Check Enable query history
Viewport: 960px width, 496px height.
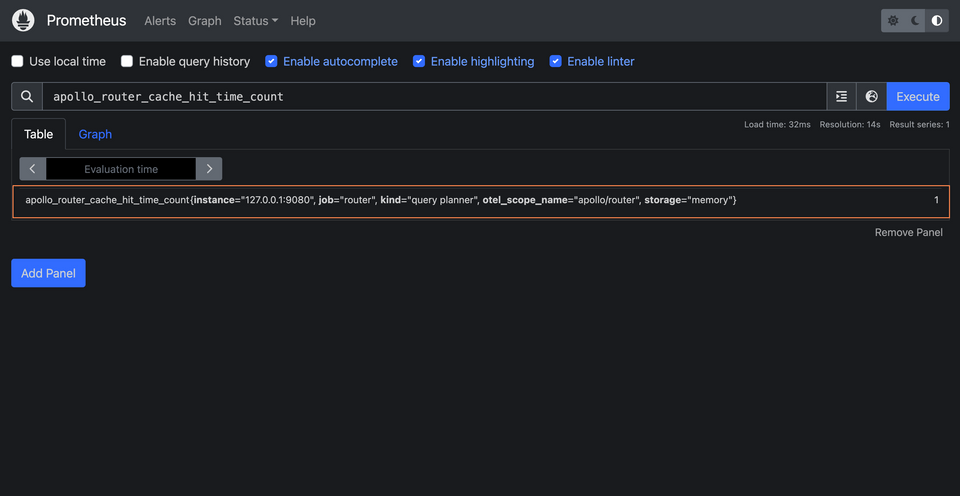(x=127, y=61)
